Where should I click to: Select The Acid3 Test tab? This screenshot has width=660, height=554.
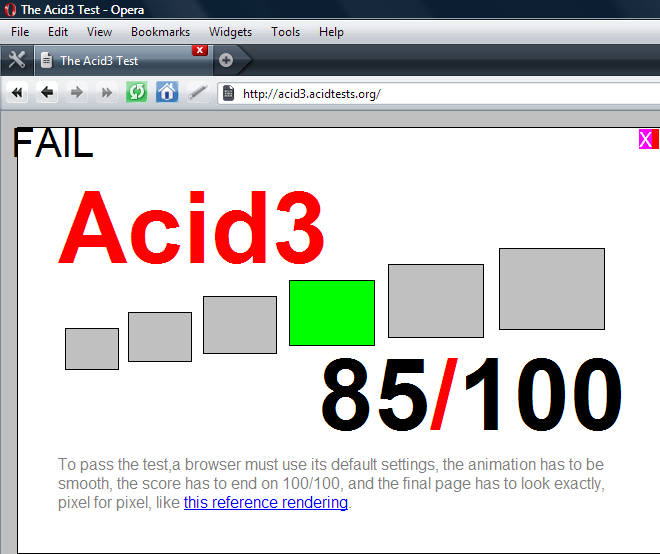click(x=123, y=61)
